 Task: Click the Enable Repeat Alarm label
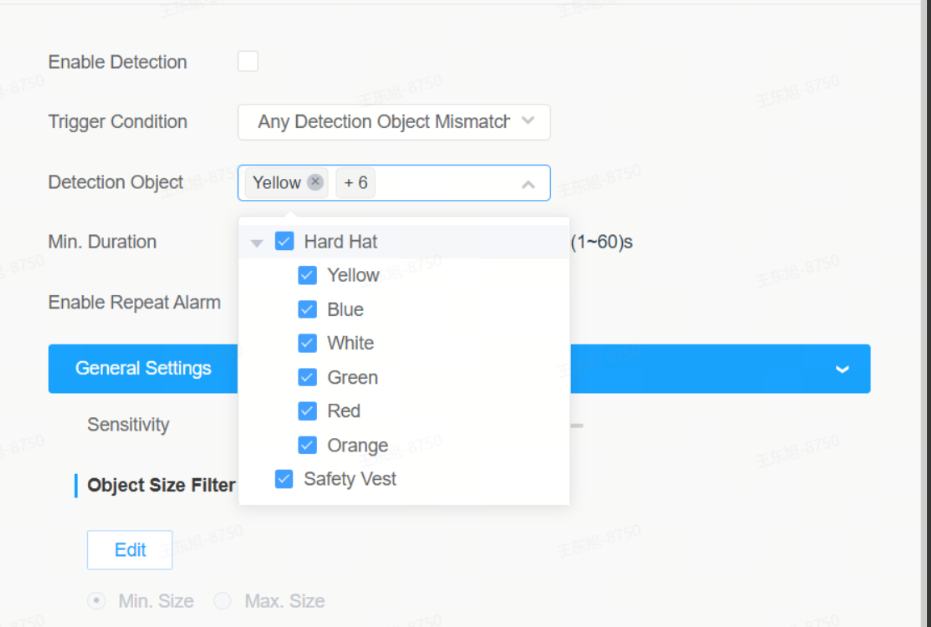click(134, 302)
